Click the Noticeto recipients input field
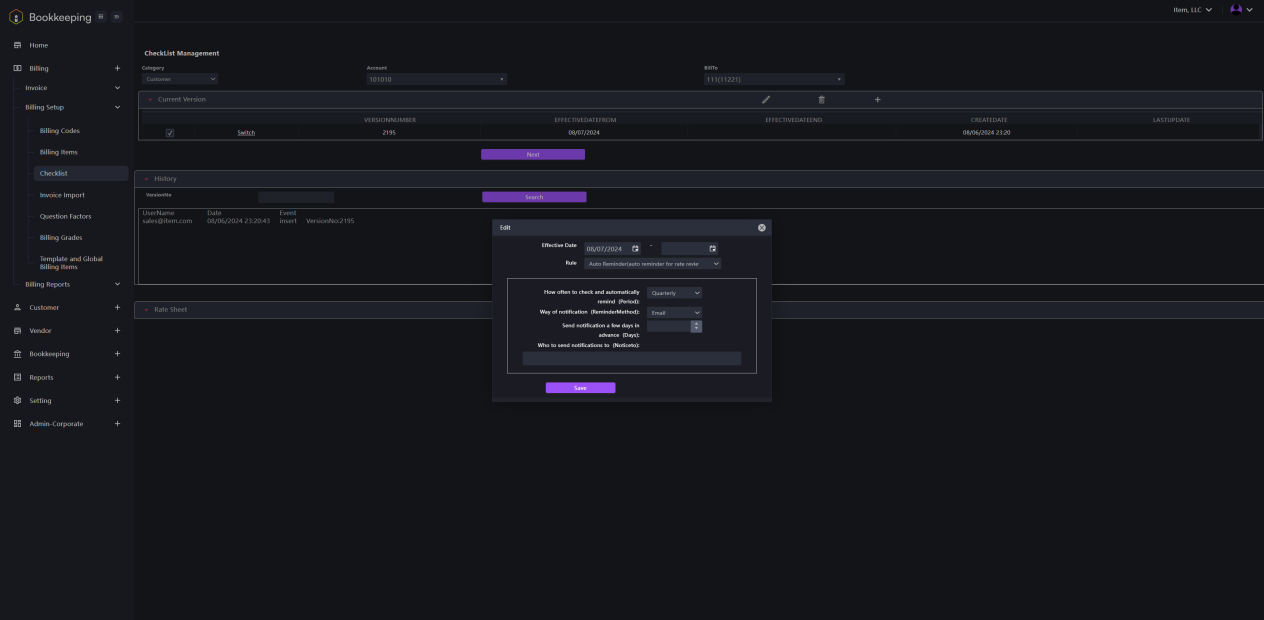This screenshot has width=1264, height=620. point(631,358)
